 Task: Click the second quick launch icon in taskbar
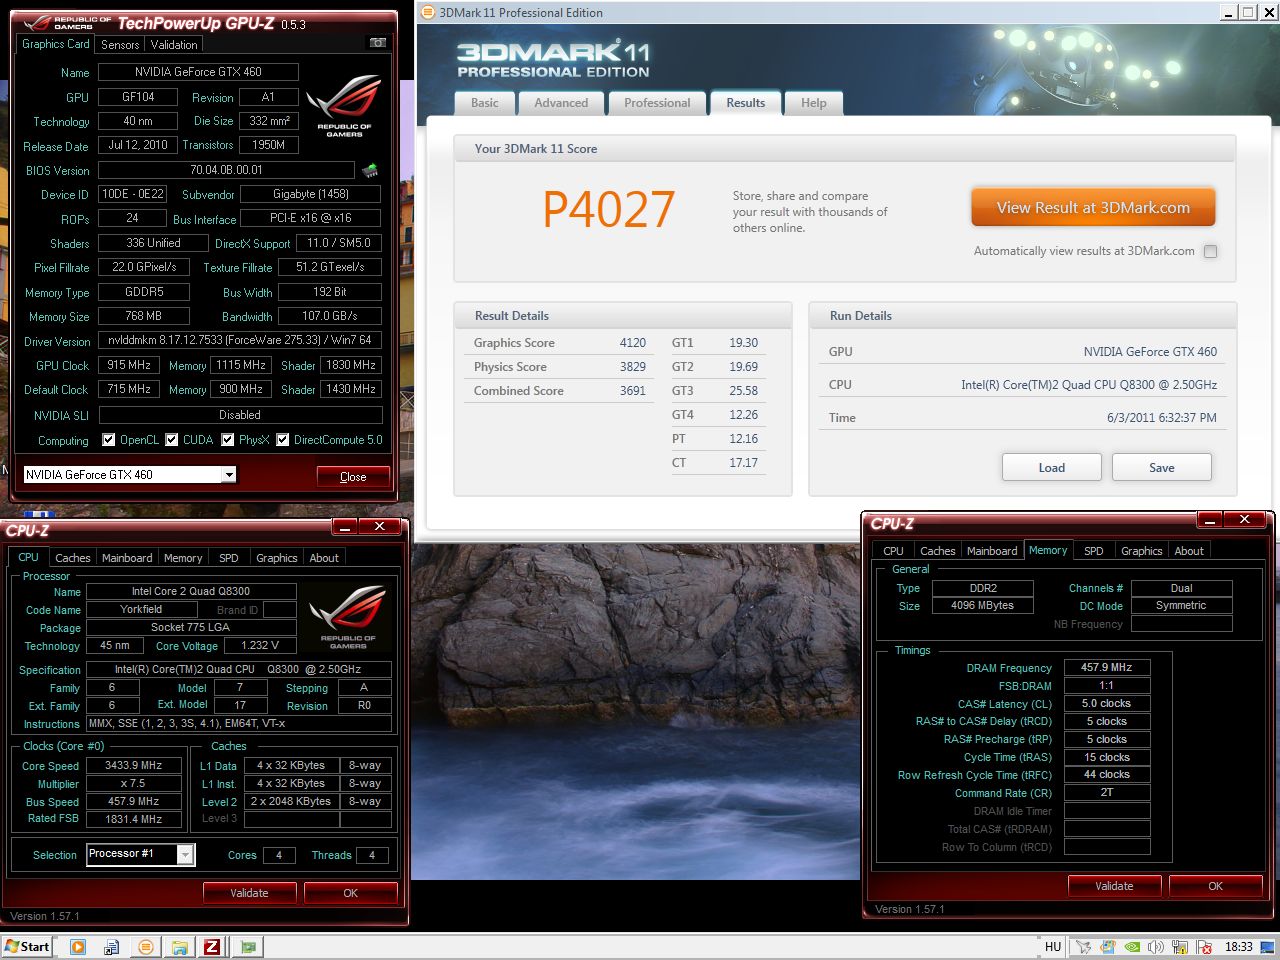coord(111,946)
